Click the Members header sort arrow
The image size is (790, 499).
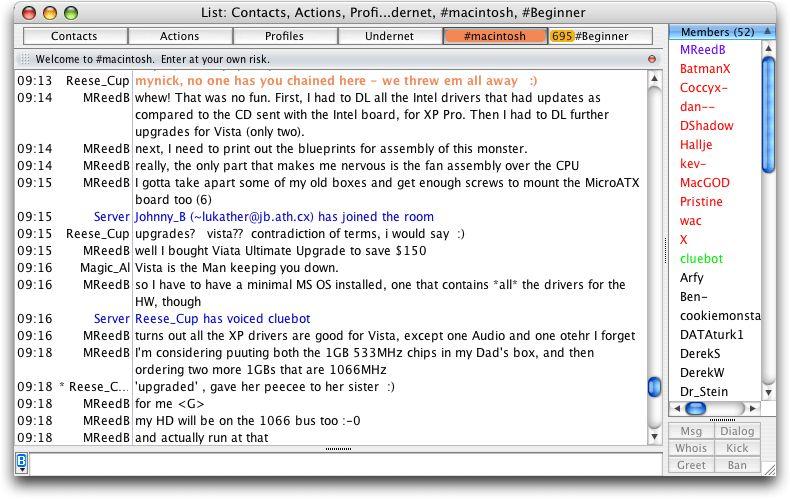click(767, 33)
